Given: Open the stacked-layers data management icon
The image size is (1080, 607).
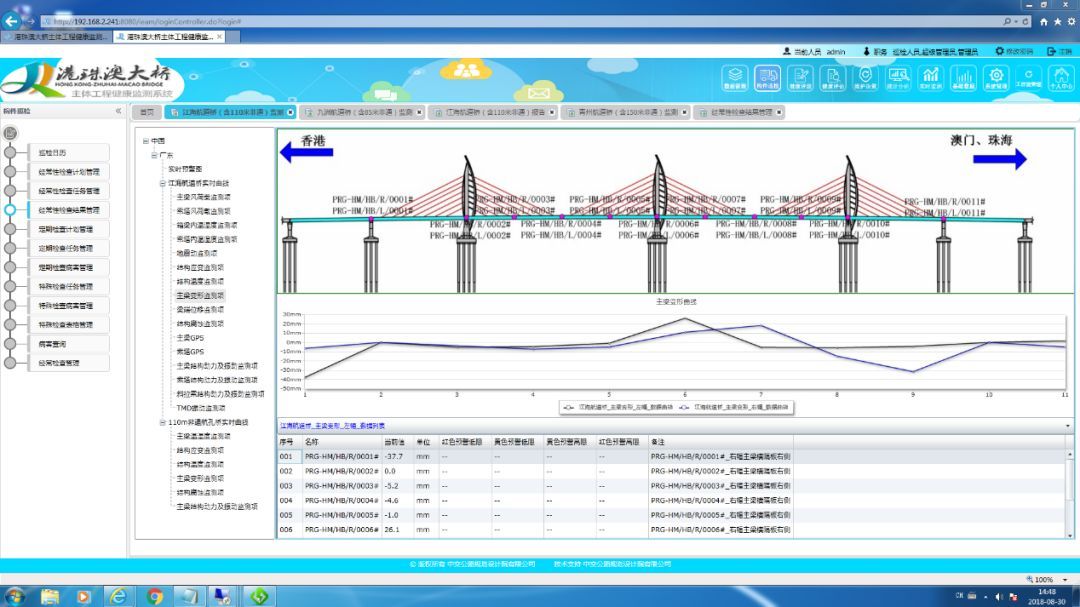Looking at the screenshot, I should pos(735,78).
